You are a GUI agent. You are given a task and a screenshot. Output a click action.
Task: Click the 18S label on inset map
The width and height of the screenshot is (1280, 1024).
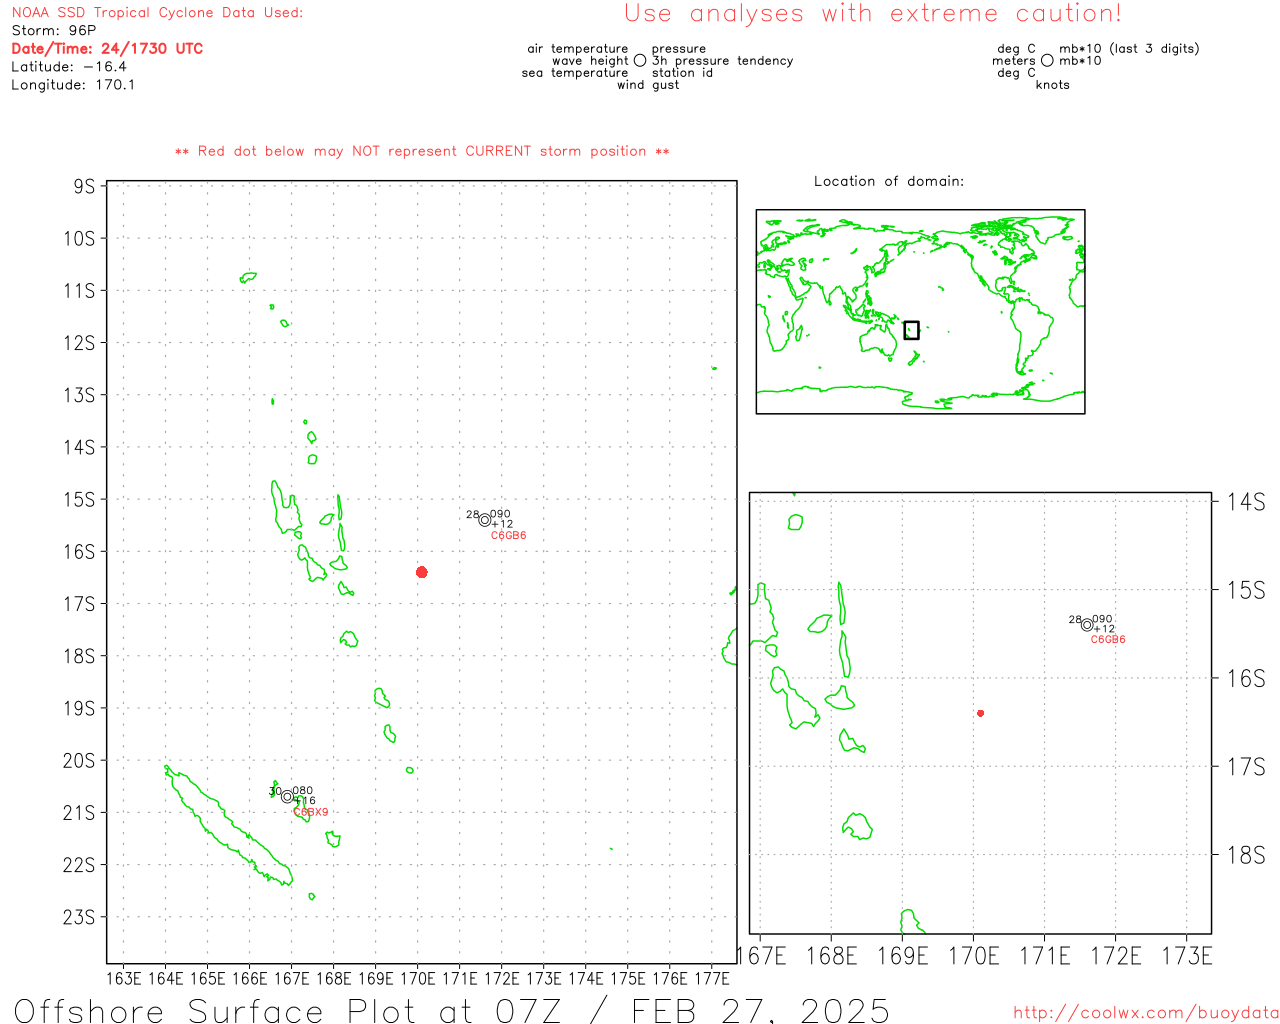point(1246,855)
